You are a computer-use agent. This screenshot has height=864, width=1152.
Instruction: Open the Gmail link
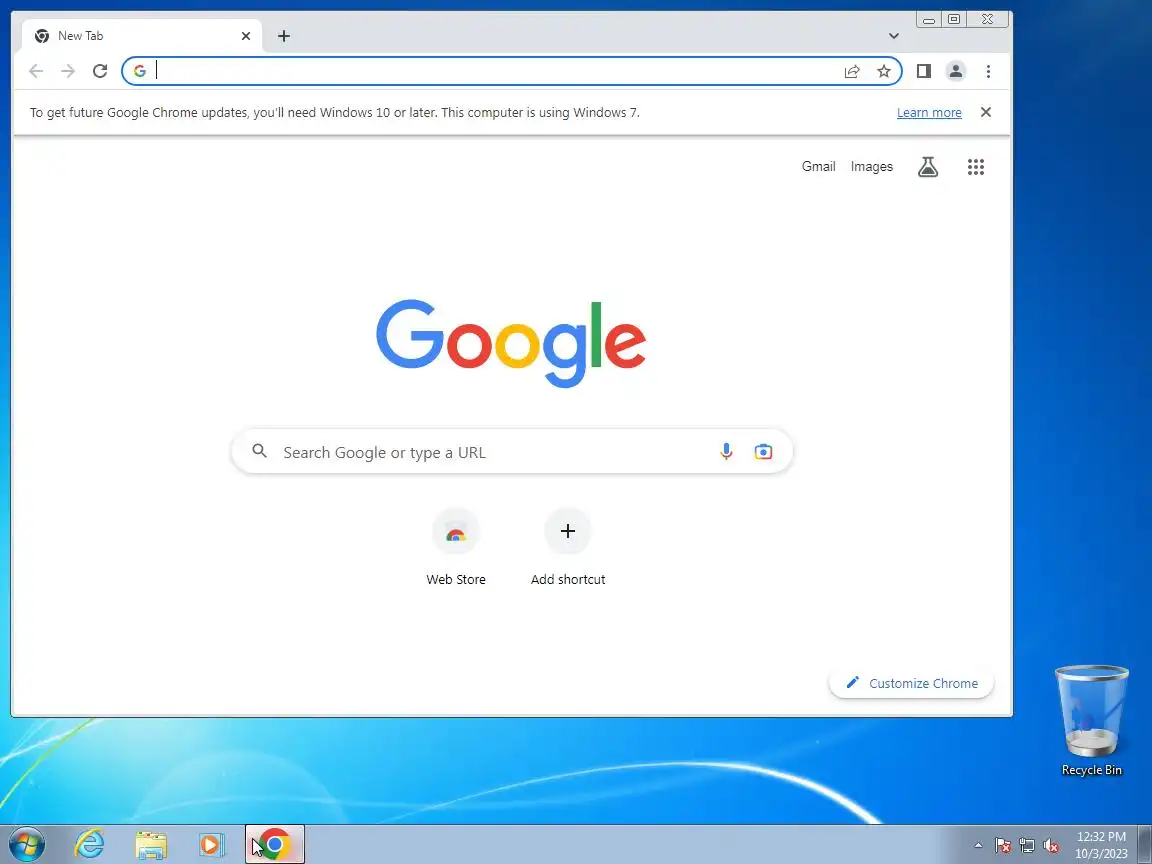pyautogui.click(x=818, y=166)
